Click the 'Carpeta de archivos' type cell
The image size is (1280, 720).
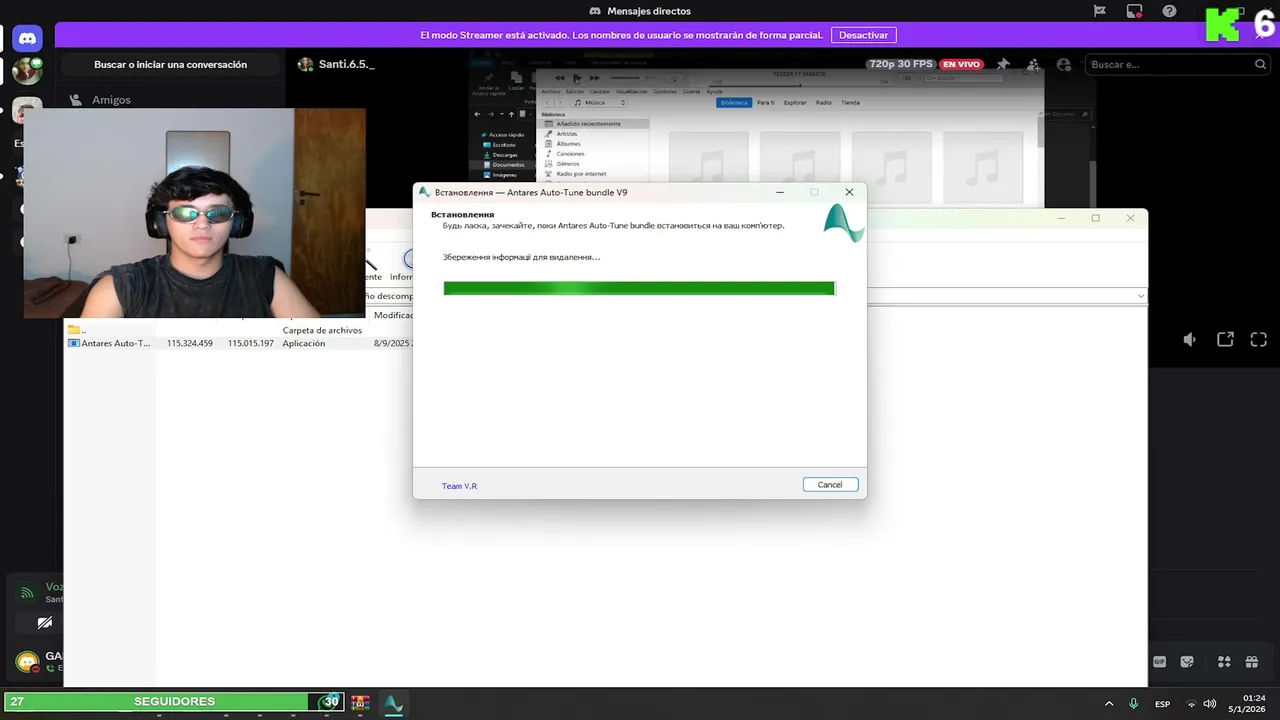coord(322,330)
